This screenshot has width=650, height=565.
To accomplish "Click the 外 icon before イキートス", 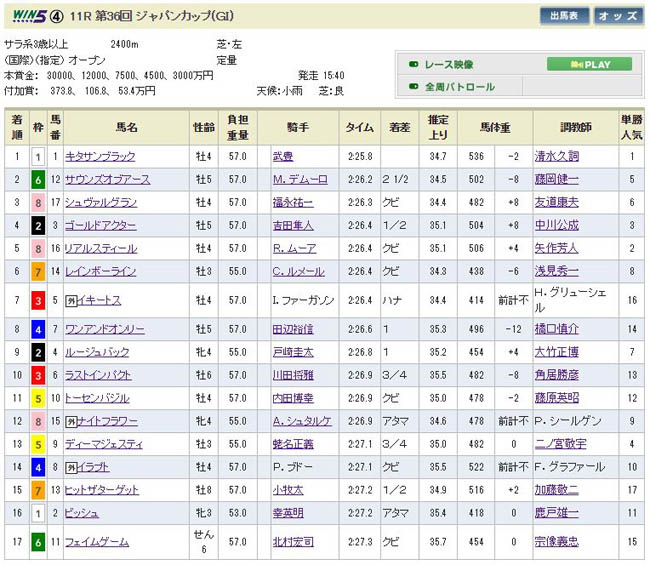I will pyautogui.click(x=71, y=300).
